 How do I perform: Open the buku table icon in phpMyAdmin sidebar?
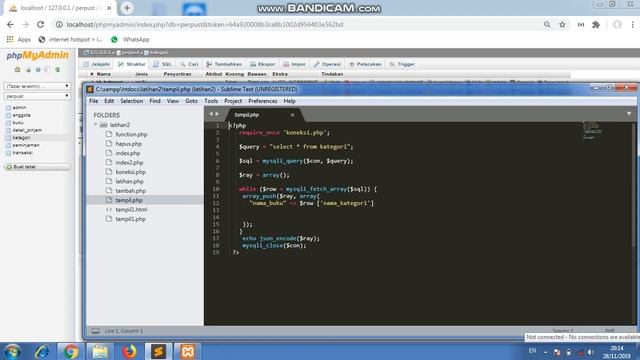point(8,122)
